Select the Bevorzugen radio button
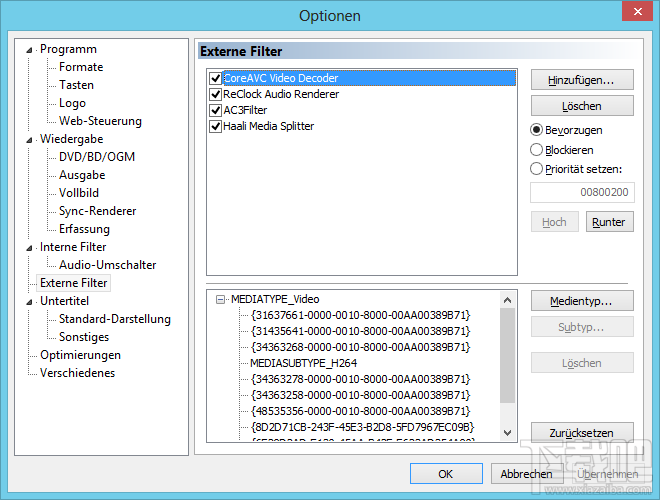Screen dimensions: 660x500 pos(536,130)
